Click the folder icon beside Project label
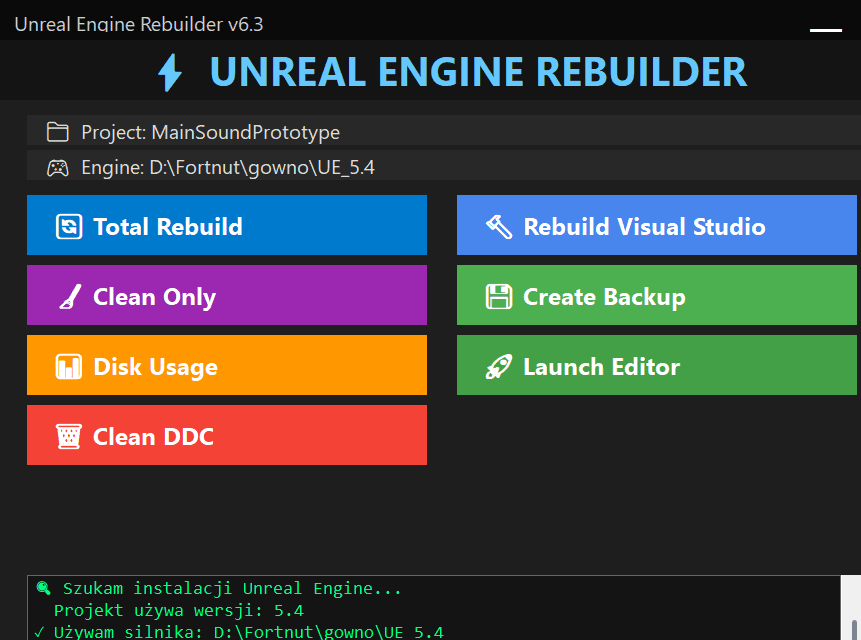This screenshot has width=861, height=640. (57, 131)
